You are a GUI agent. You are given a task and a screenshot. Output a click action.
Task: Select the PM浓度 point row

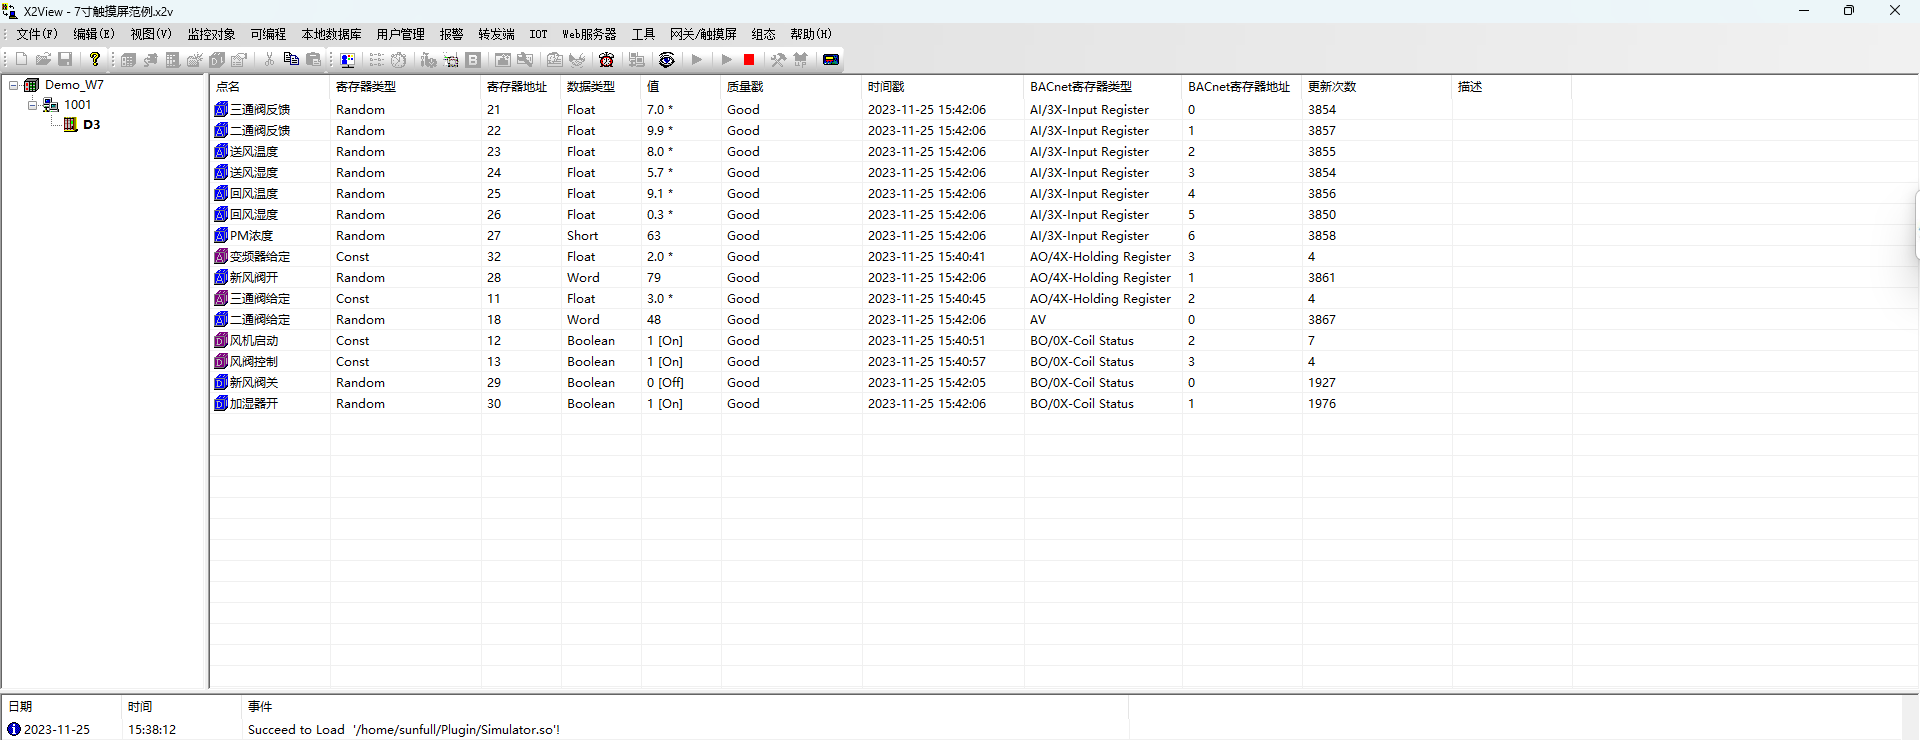click(x=252, y=236)
